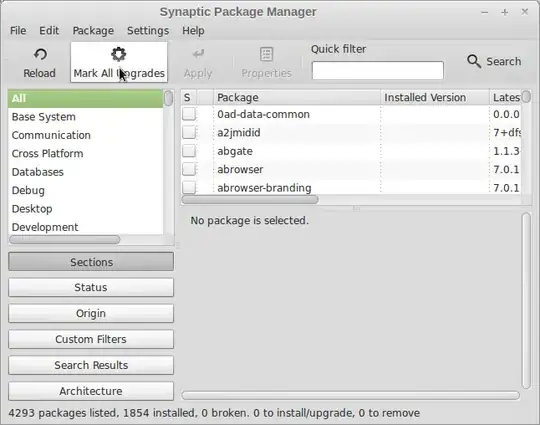Click the Reload toolbar icon
The height and width of the screenshot is (425, 540).
[40, 55]
